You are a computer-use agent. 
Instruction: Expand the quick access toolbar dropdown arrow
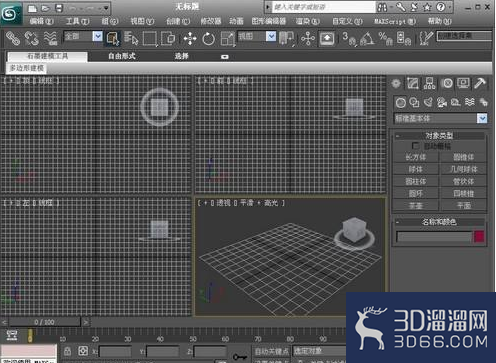pyautogui.click(x=106, y=8)
